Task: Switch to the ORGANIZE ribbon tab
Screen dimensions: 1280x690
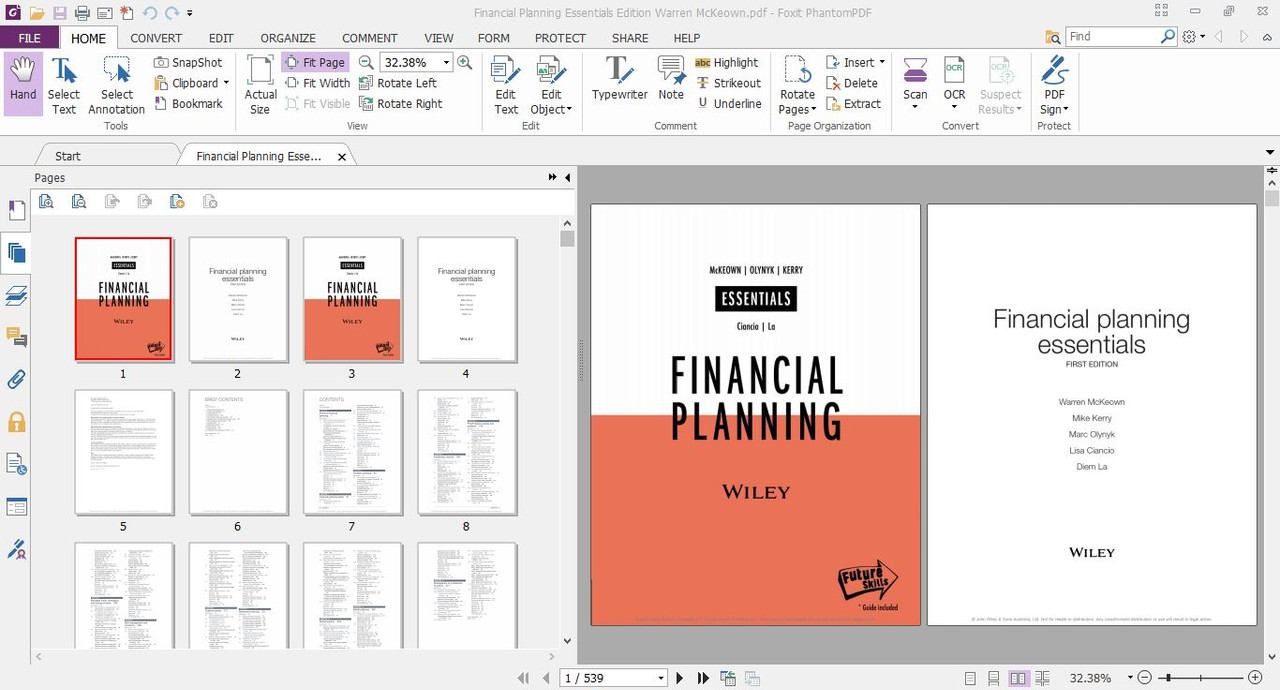Action: click(x=288, y=38)
